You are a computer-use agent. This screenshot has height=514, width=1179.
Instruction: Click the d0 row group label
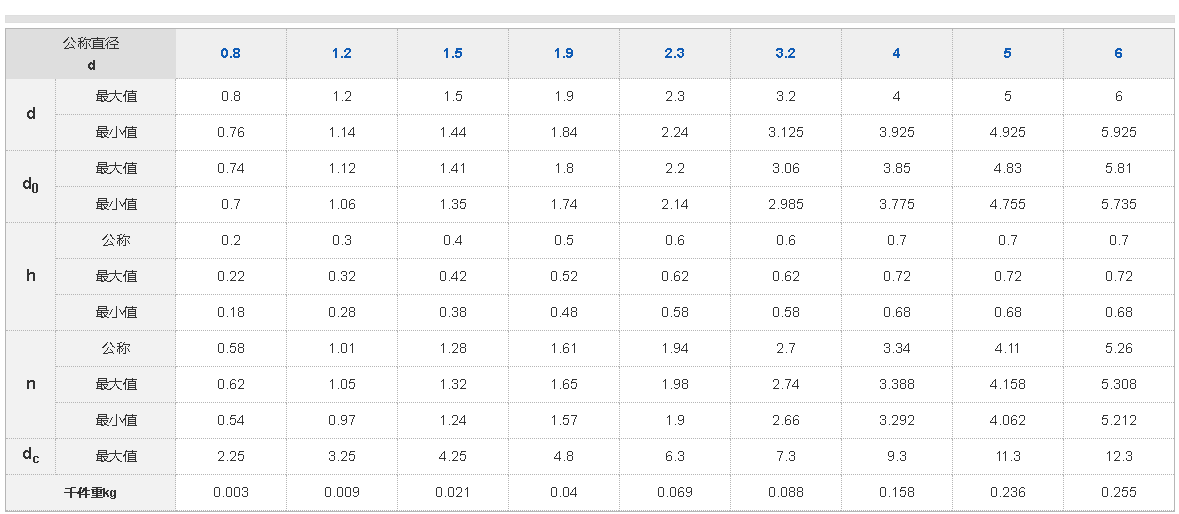coord(31,186)
